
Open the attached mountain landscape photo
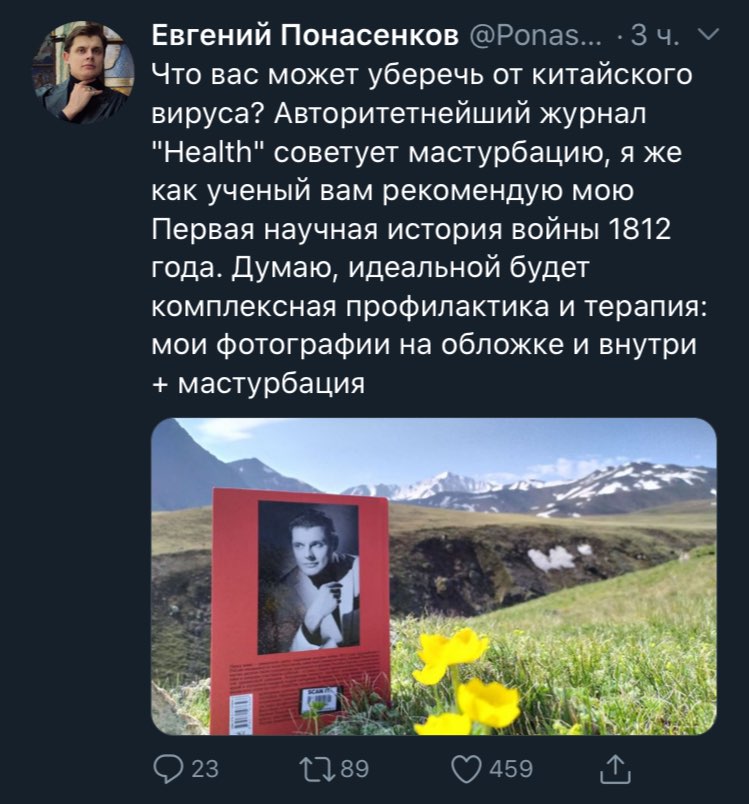tap(434, 576)
